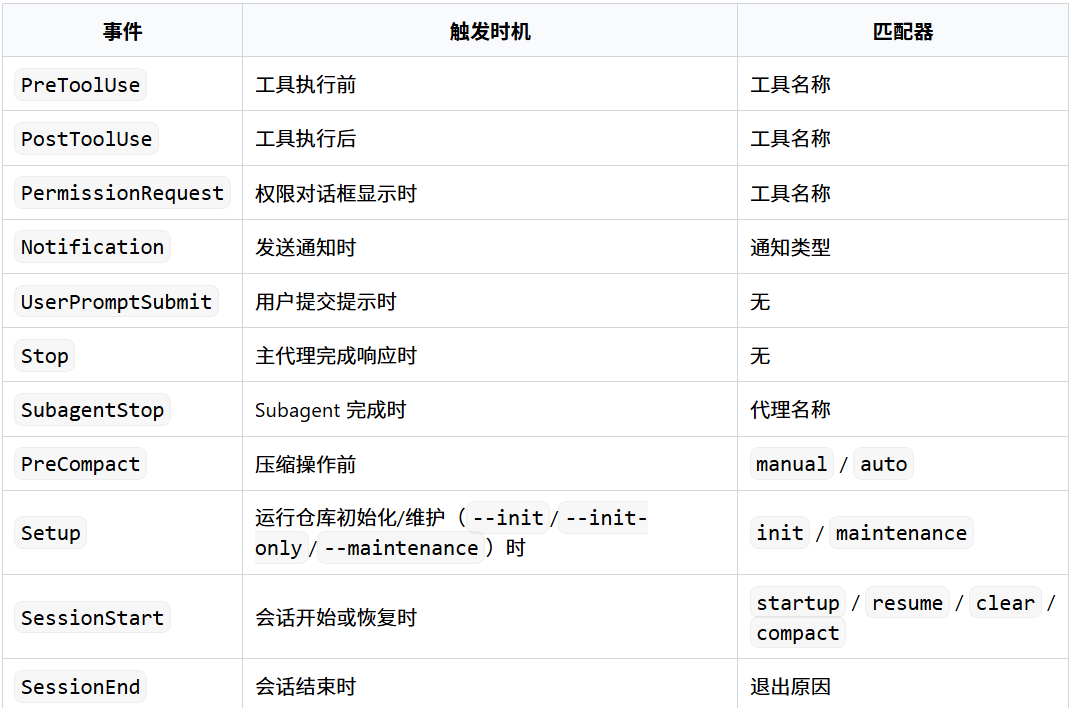Click the 主代理完成响应时 text

pos(336,355)
